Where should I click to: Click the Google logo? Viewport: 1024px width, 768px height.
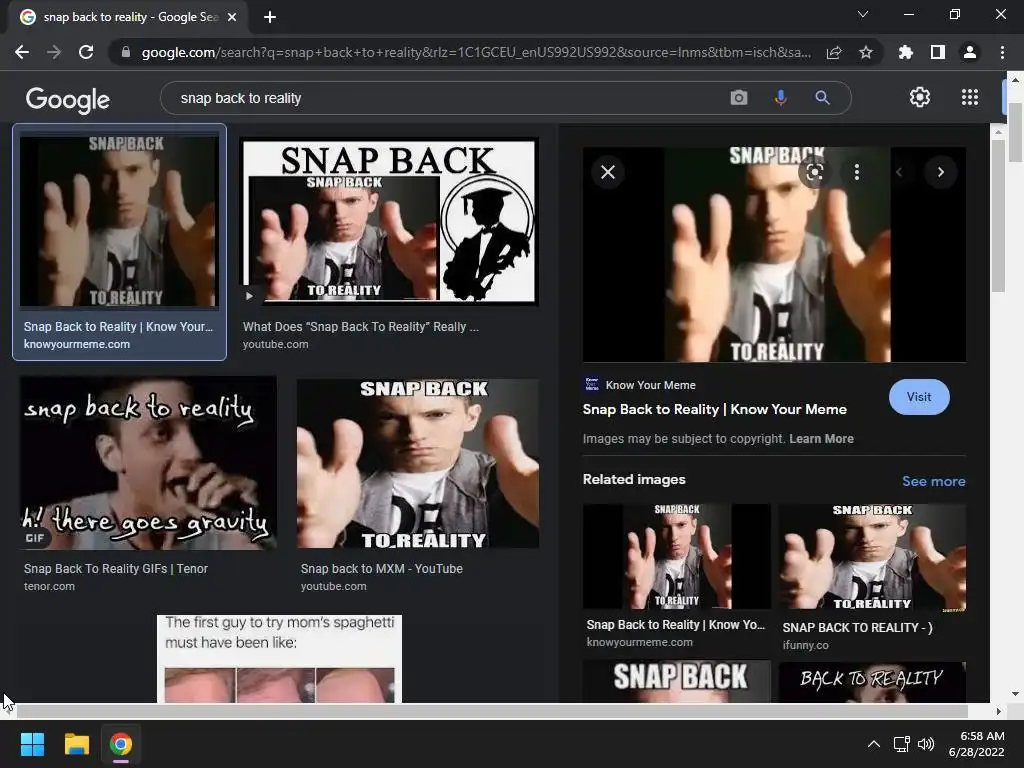click(x=68, y=99)
